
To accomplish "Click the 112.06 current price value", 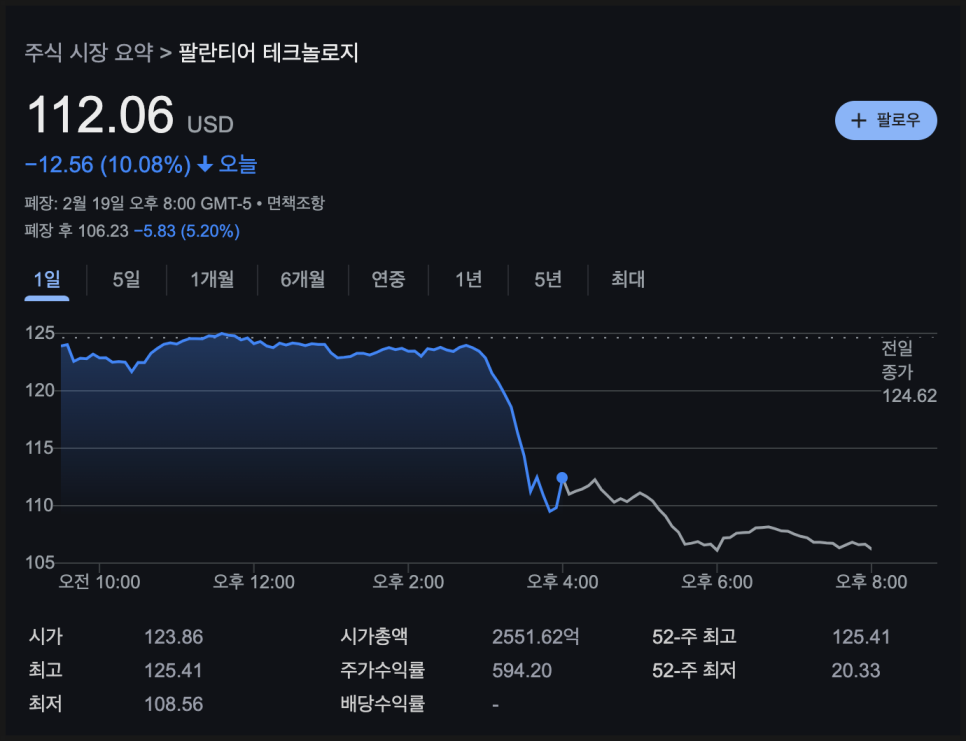I will [100, 115].
